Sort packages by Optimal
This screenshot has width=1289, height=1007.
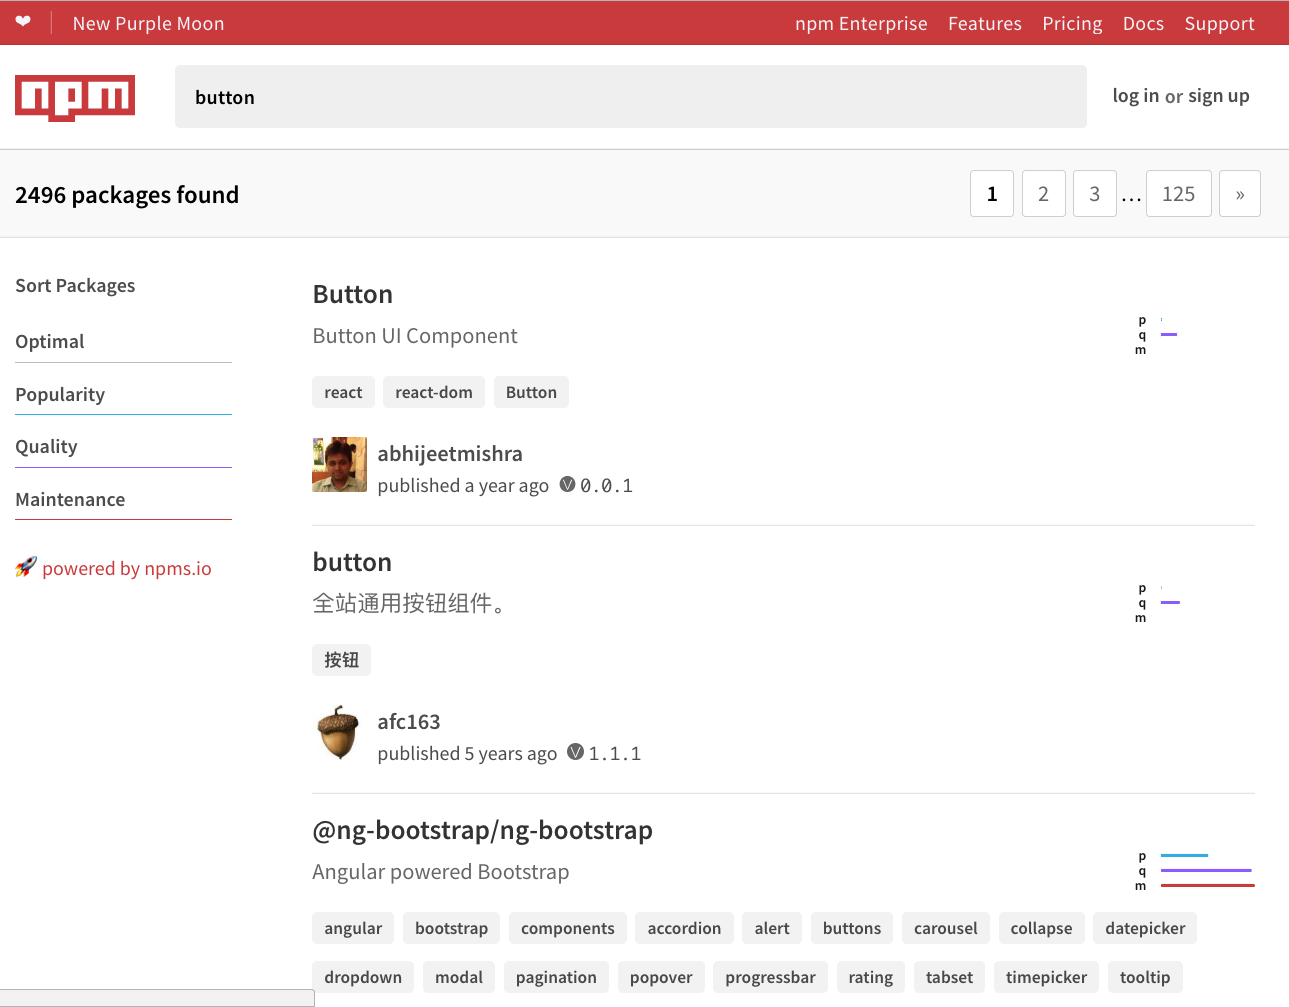click(x=123, y=342)
